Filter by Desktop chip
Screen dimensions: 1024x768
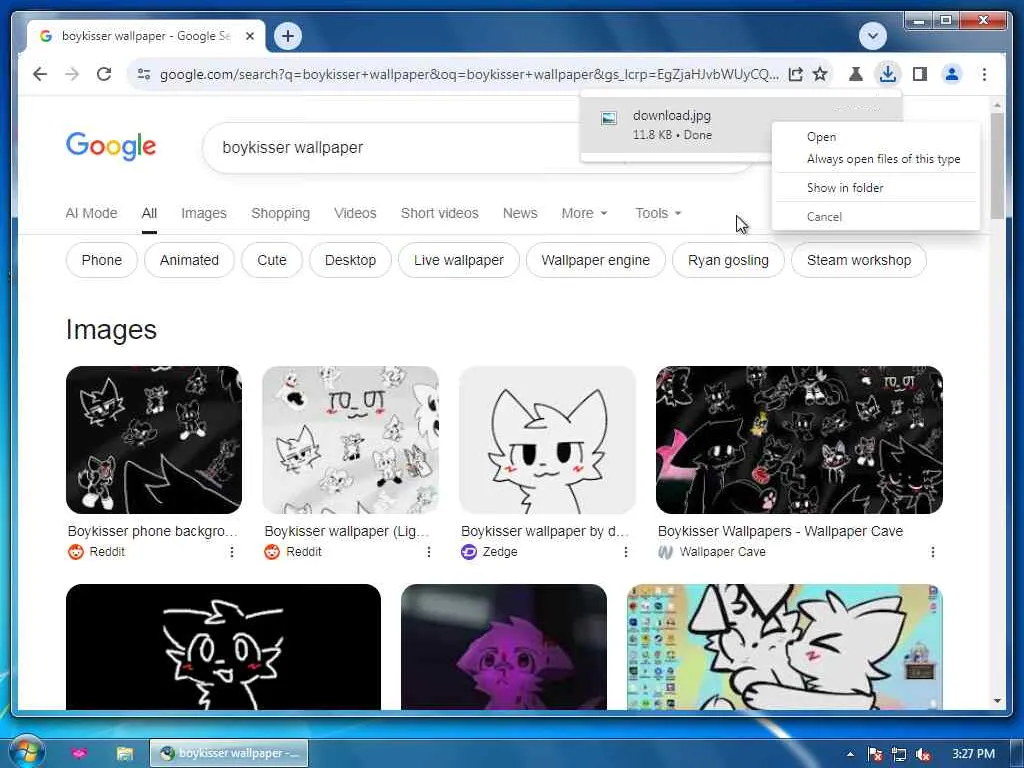[x=350, y=260]
